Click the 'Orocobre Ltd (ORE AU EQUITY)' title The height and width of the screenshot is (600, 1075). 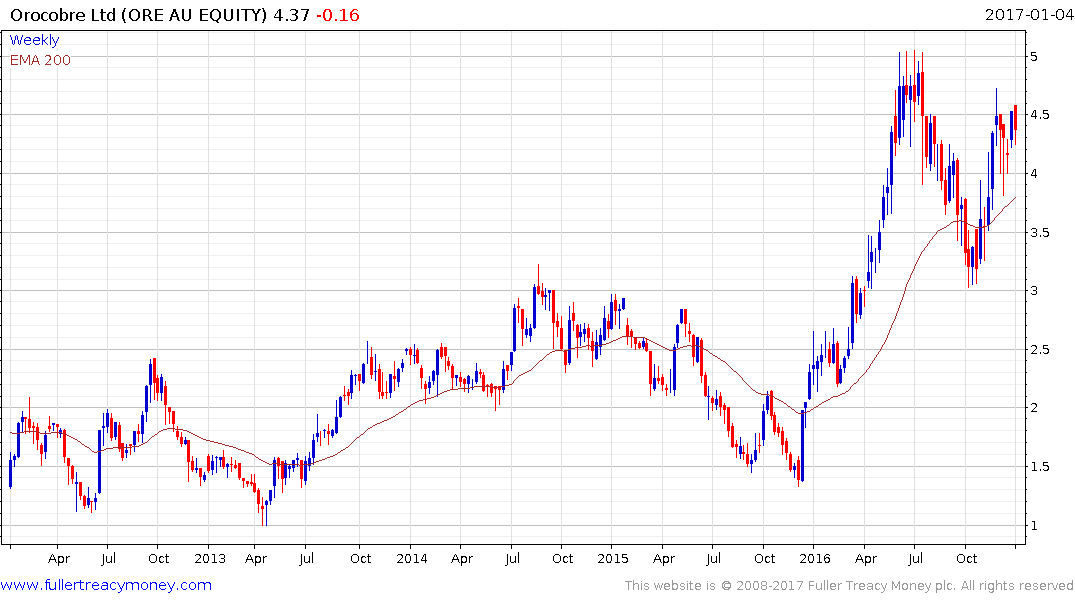pos(138,15)
